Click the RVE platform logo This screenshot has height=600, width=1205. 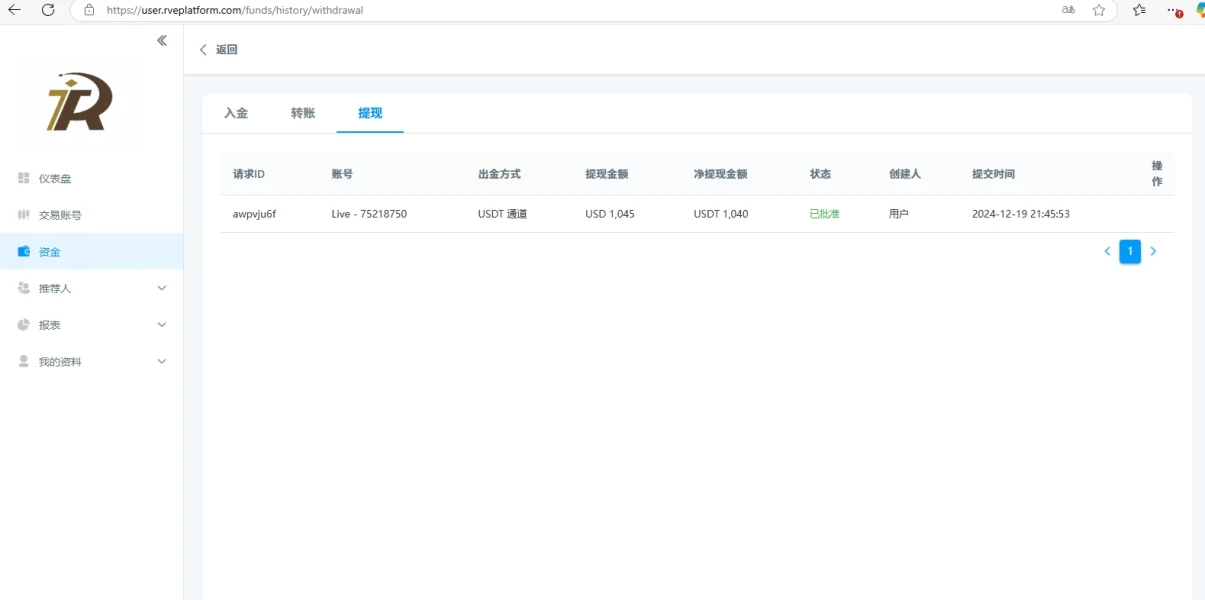80,102
